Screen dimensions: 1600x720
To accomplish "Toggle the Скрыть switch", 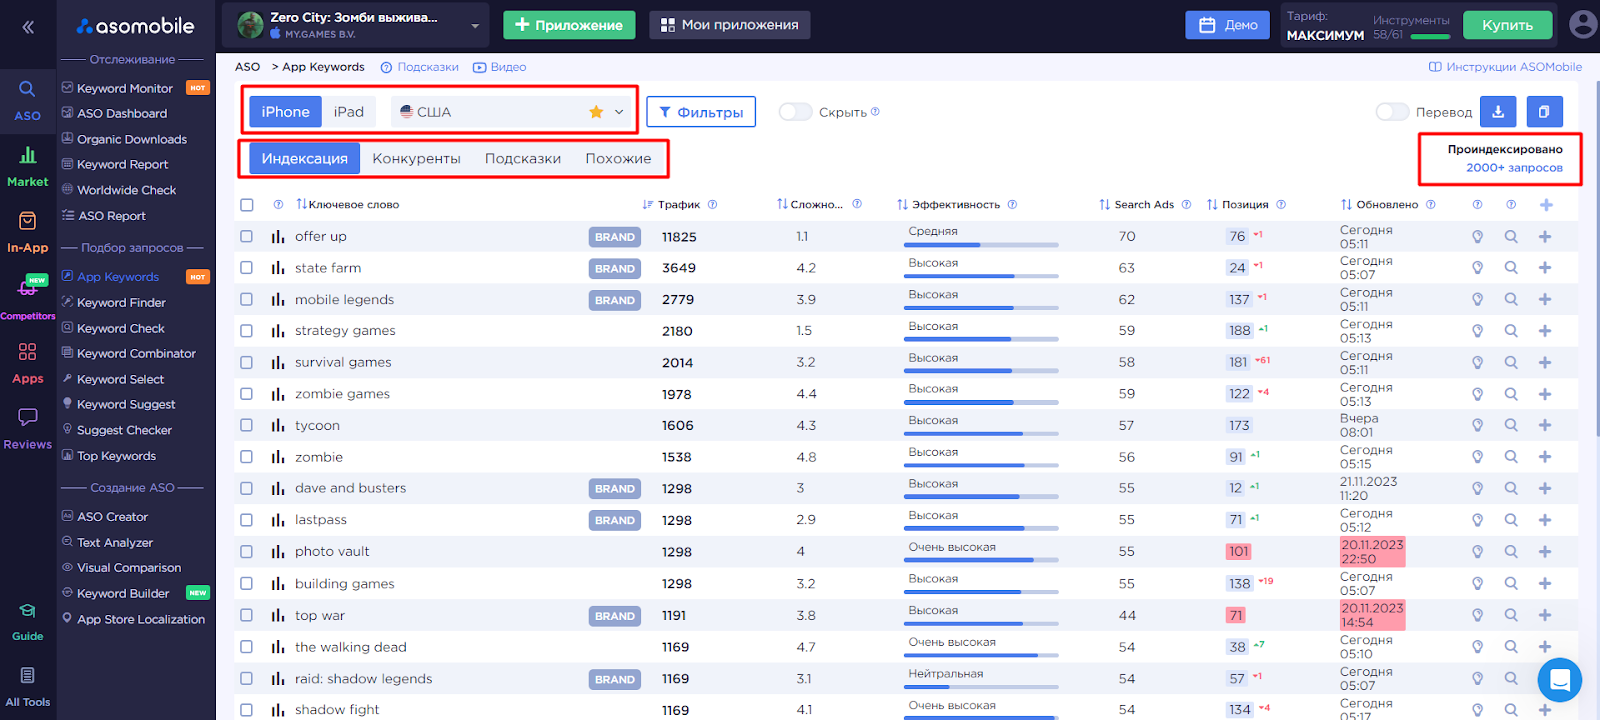I will tap(795, 112).
